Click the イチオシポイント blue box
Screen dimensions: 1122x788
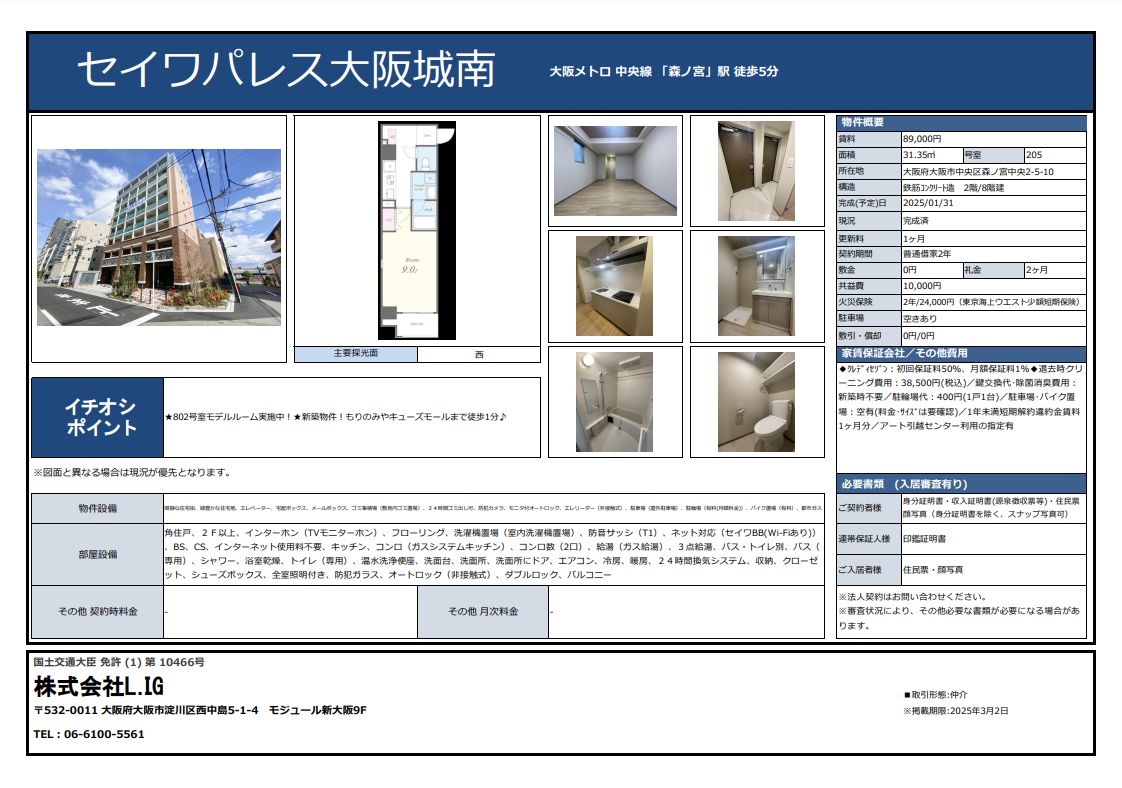click(x=98, y=417)
